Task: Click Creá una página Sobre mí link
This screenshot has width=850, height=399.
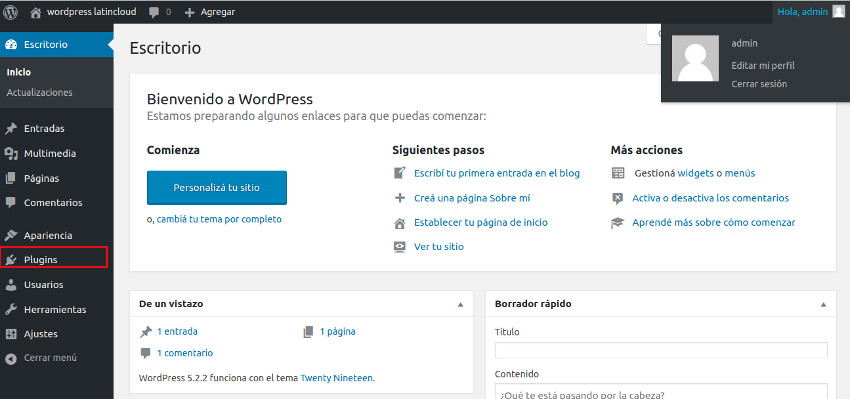Action: 472,198
